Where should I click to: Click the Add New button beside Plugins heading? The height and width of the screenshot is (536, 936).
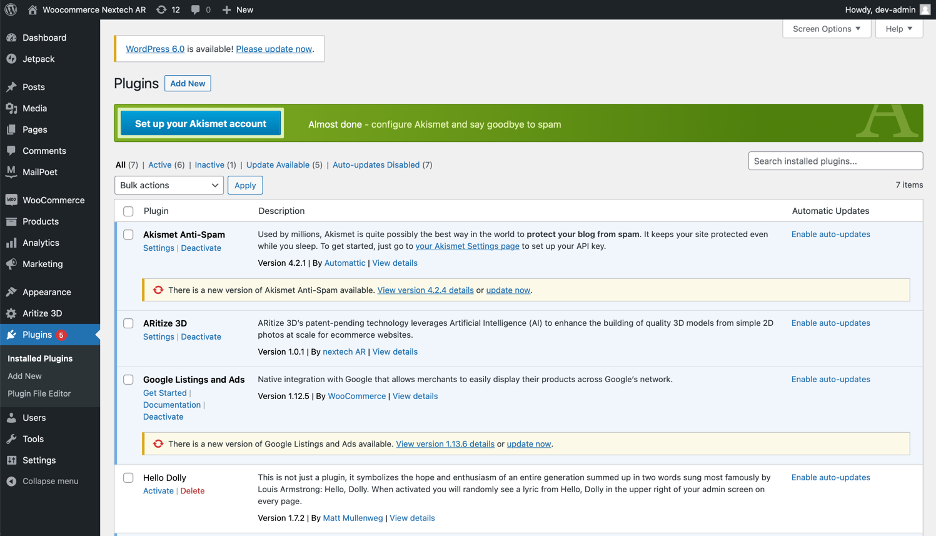(187, 84)
